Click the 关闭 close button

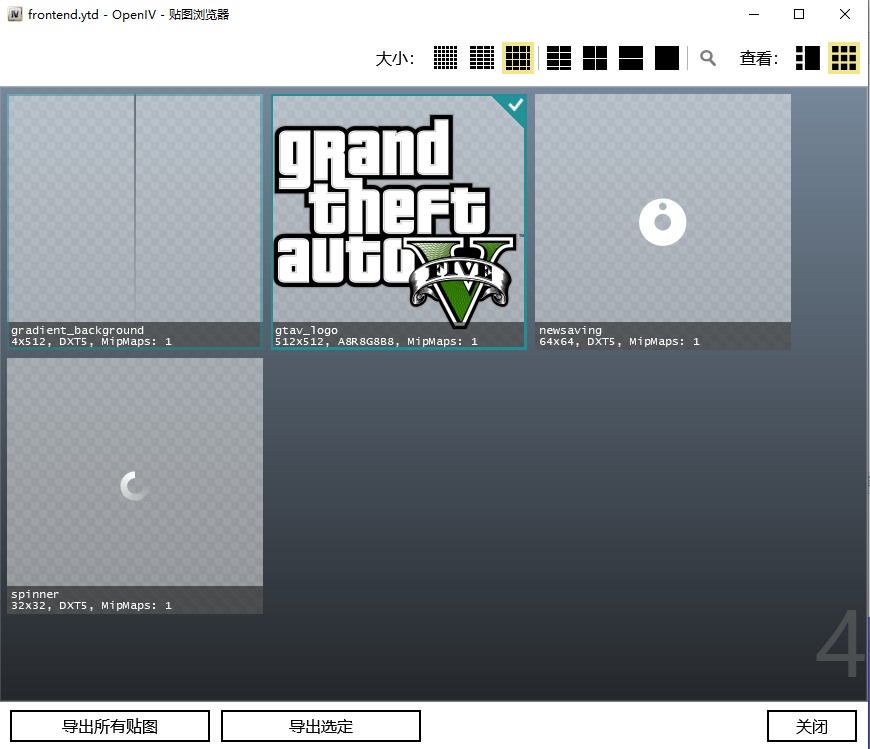tap(812, 726)
